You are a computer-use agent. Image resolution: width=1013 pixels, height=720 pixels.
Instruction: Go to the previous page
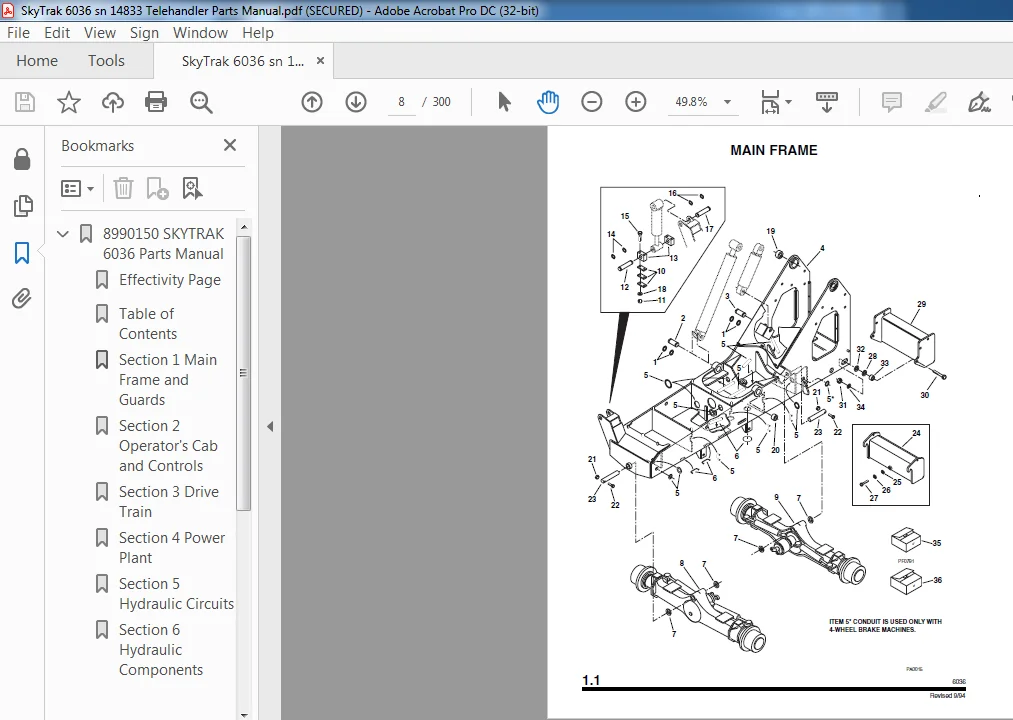(x=312, y=102)
